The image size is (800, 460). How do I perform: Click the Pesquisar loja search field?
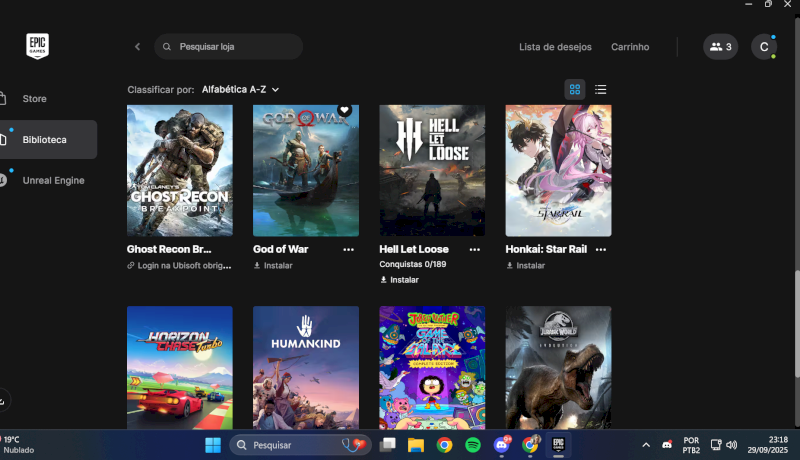tap(235, 47)
